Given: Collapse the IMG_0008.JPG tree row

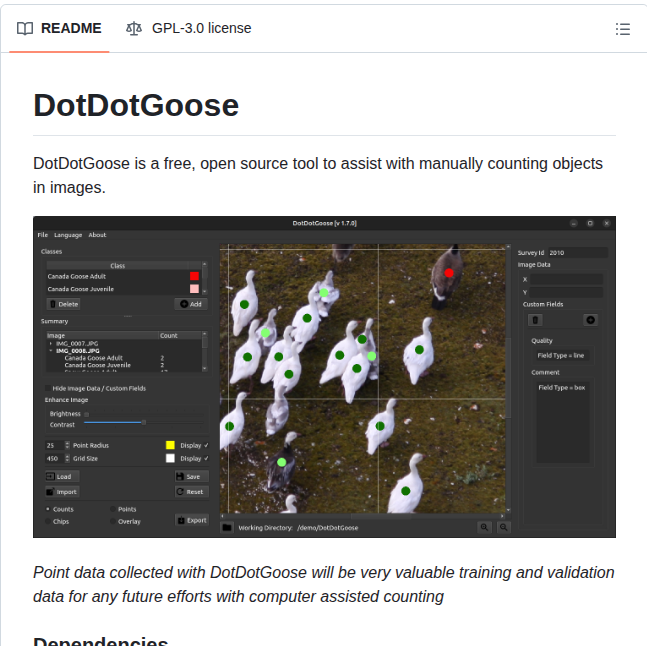Looking at the screenshot, I should coord(50,351).
